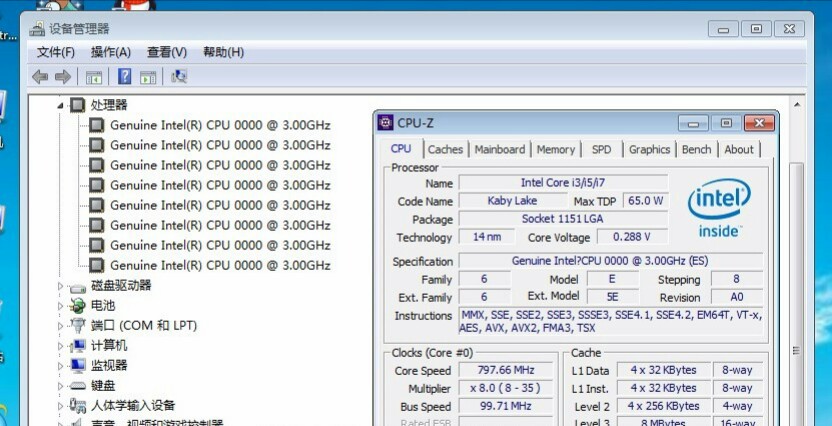Click the chip icon of the fifth CPU entry
Screen dimensions: 832x426
[96, 205]
